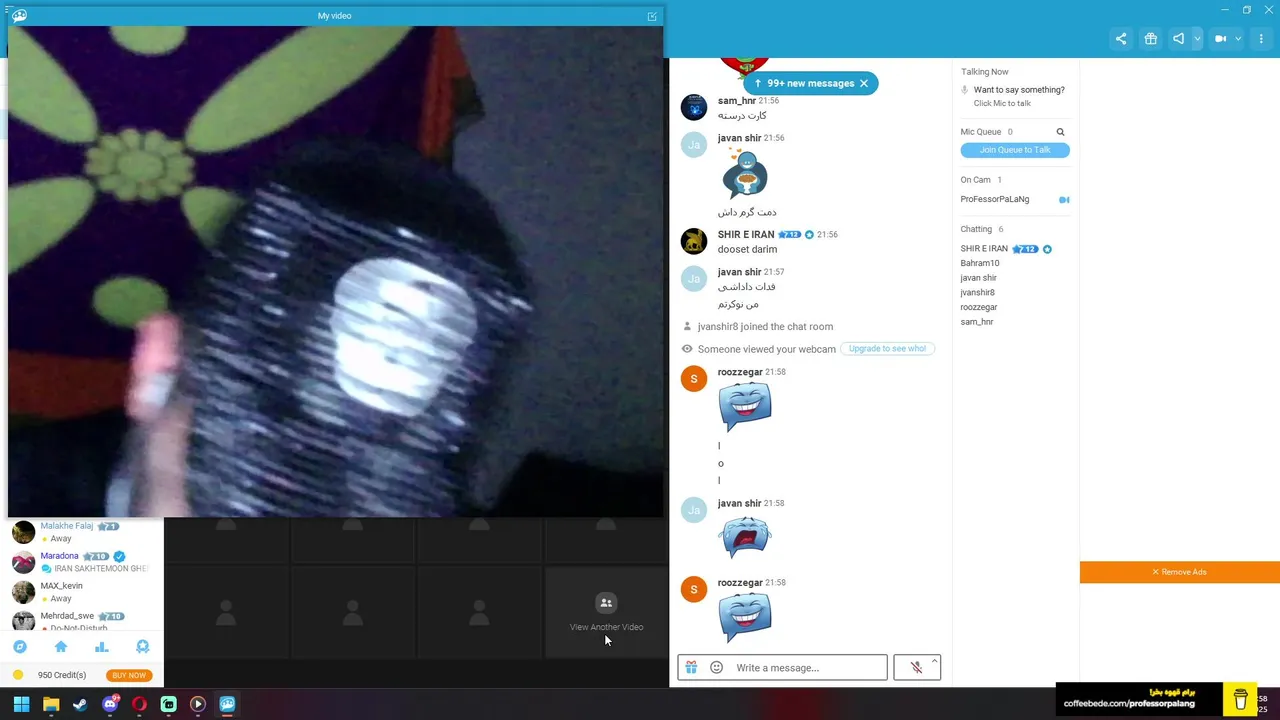Image resolution: width=1280 pixels, height=720 pixels.
Task: Open the achievements badge tab
Action: tap(142, 647)
